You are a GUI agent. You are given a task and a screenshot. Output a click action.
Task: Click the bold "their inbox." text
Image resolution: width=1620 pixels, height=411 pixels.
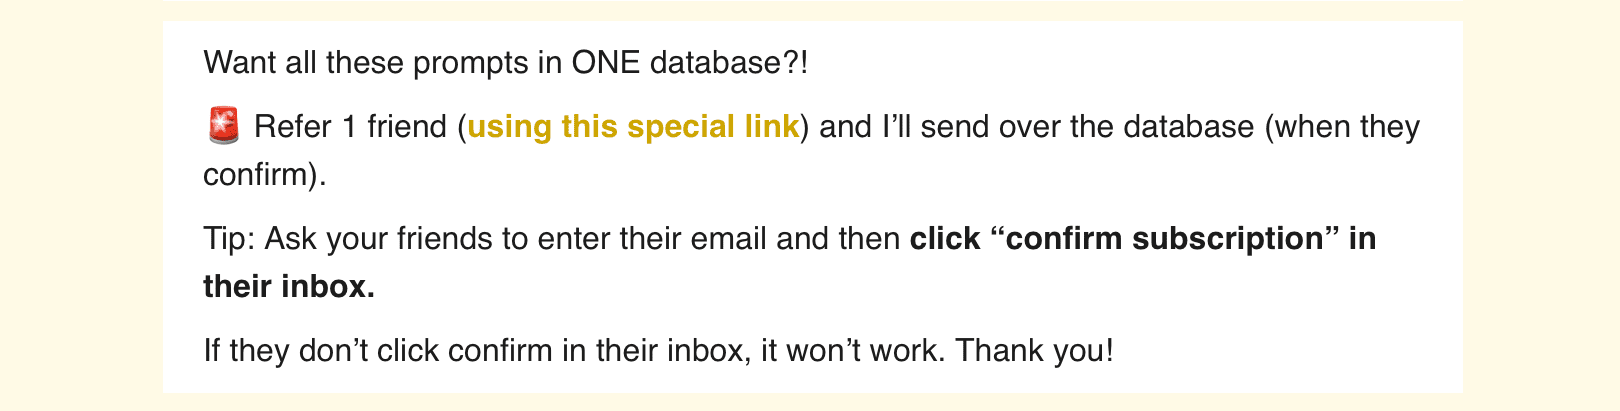[x=289, y=287]
